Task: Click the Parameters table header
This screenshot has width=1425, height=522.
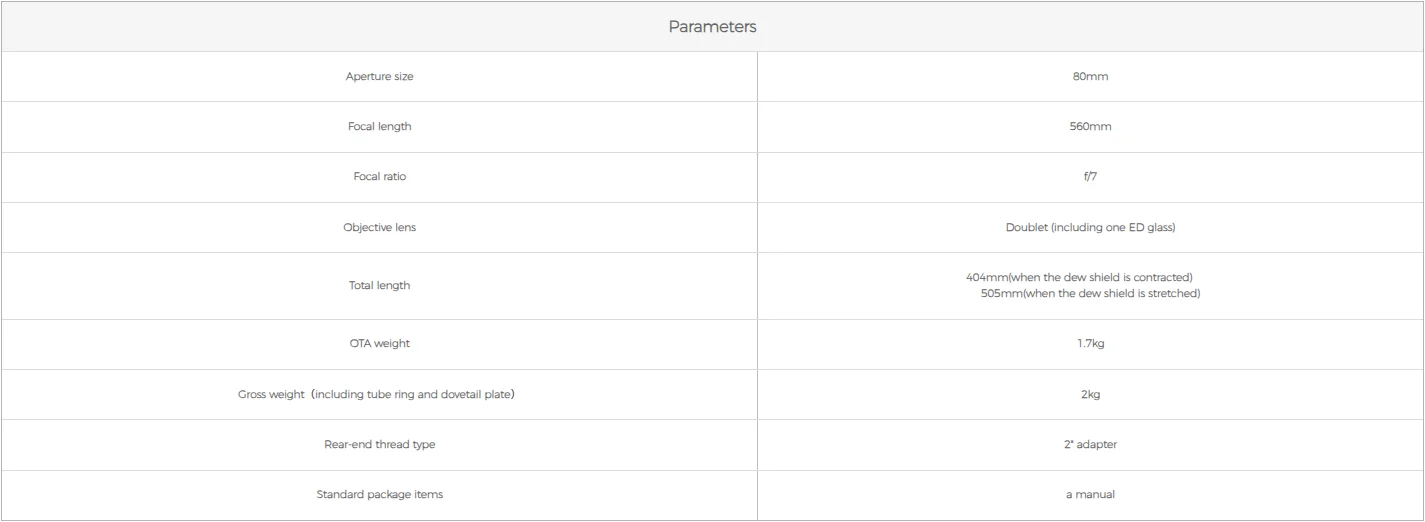Action: coord(712,27)
